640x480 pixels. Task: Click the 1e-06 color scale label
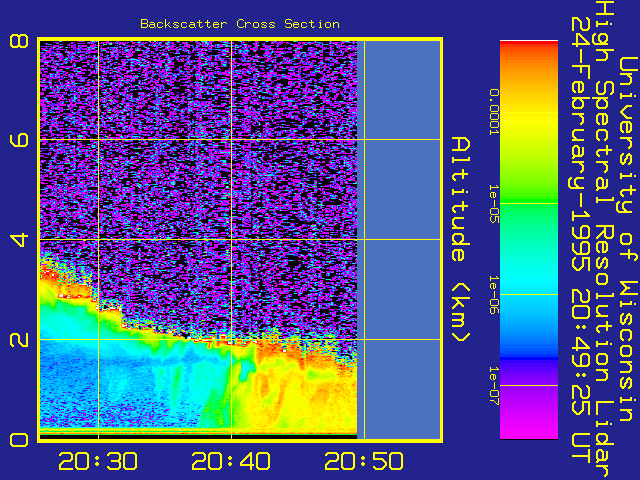494,295
